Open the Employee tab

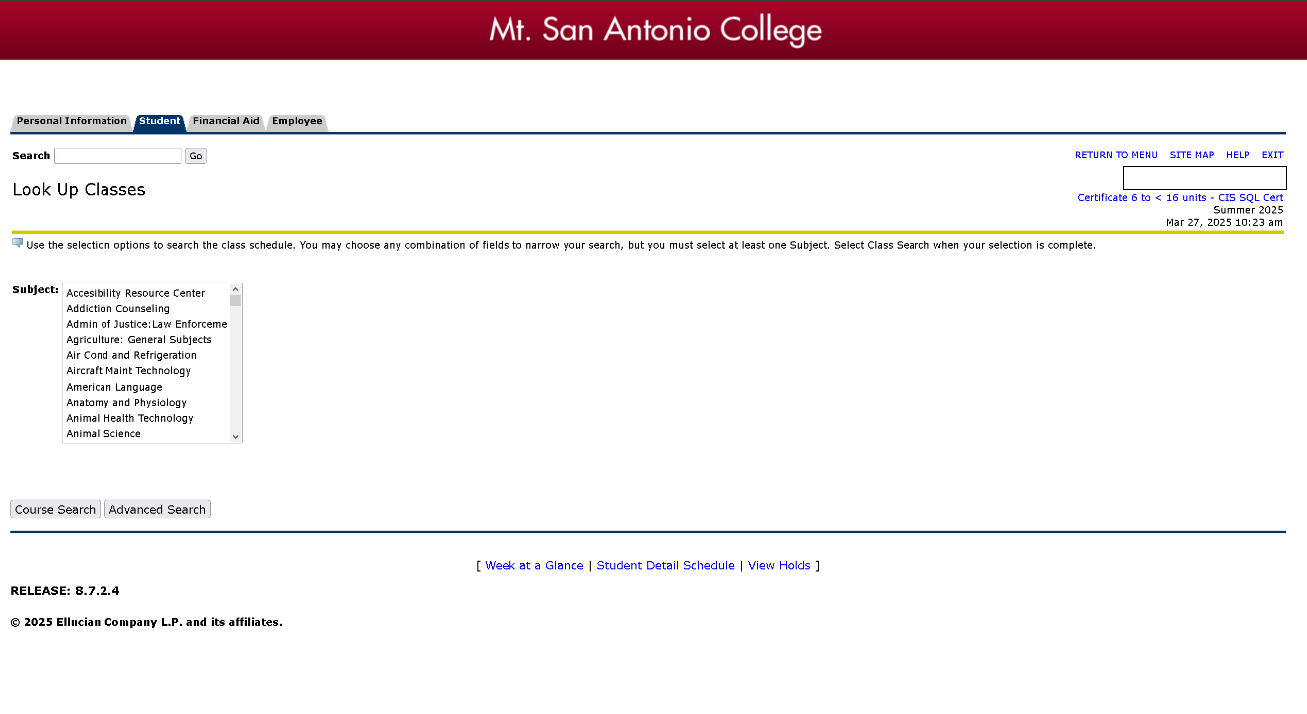click(297, 122)
